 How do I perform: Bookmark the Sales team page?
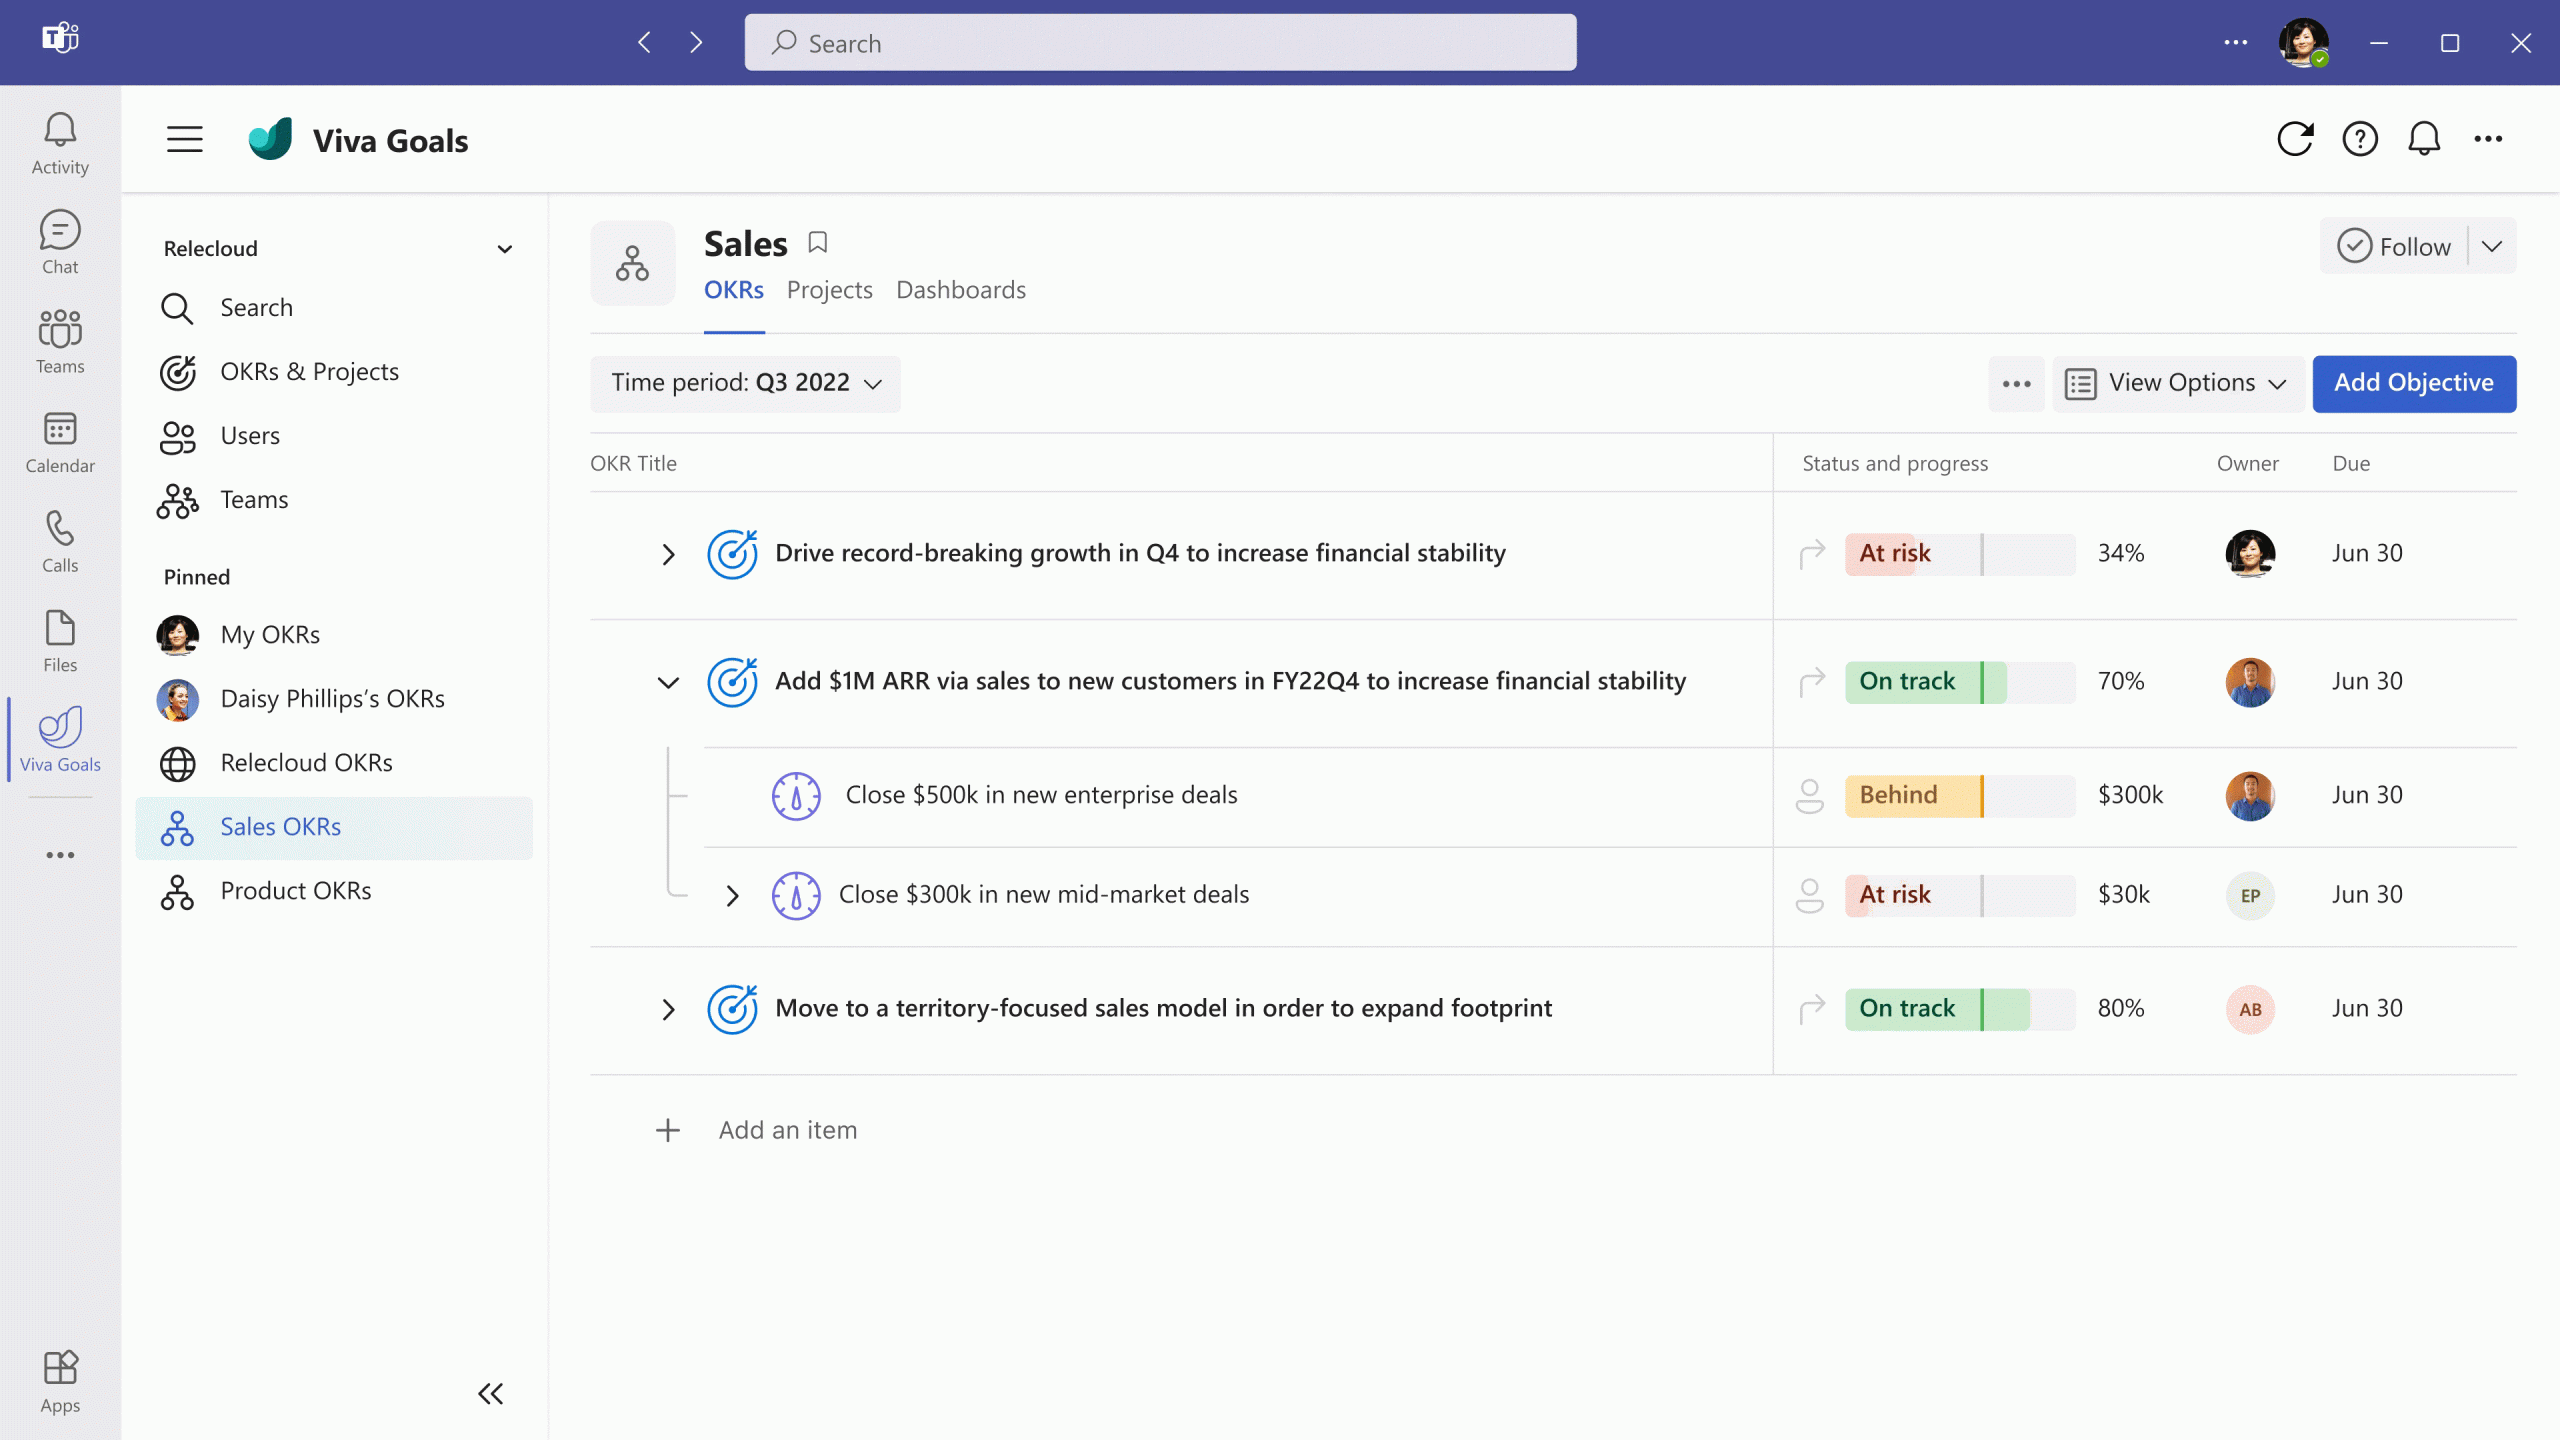click(x=818, y=243)
